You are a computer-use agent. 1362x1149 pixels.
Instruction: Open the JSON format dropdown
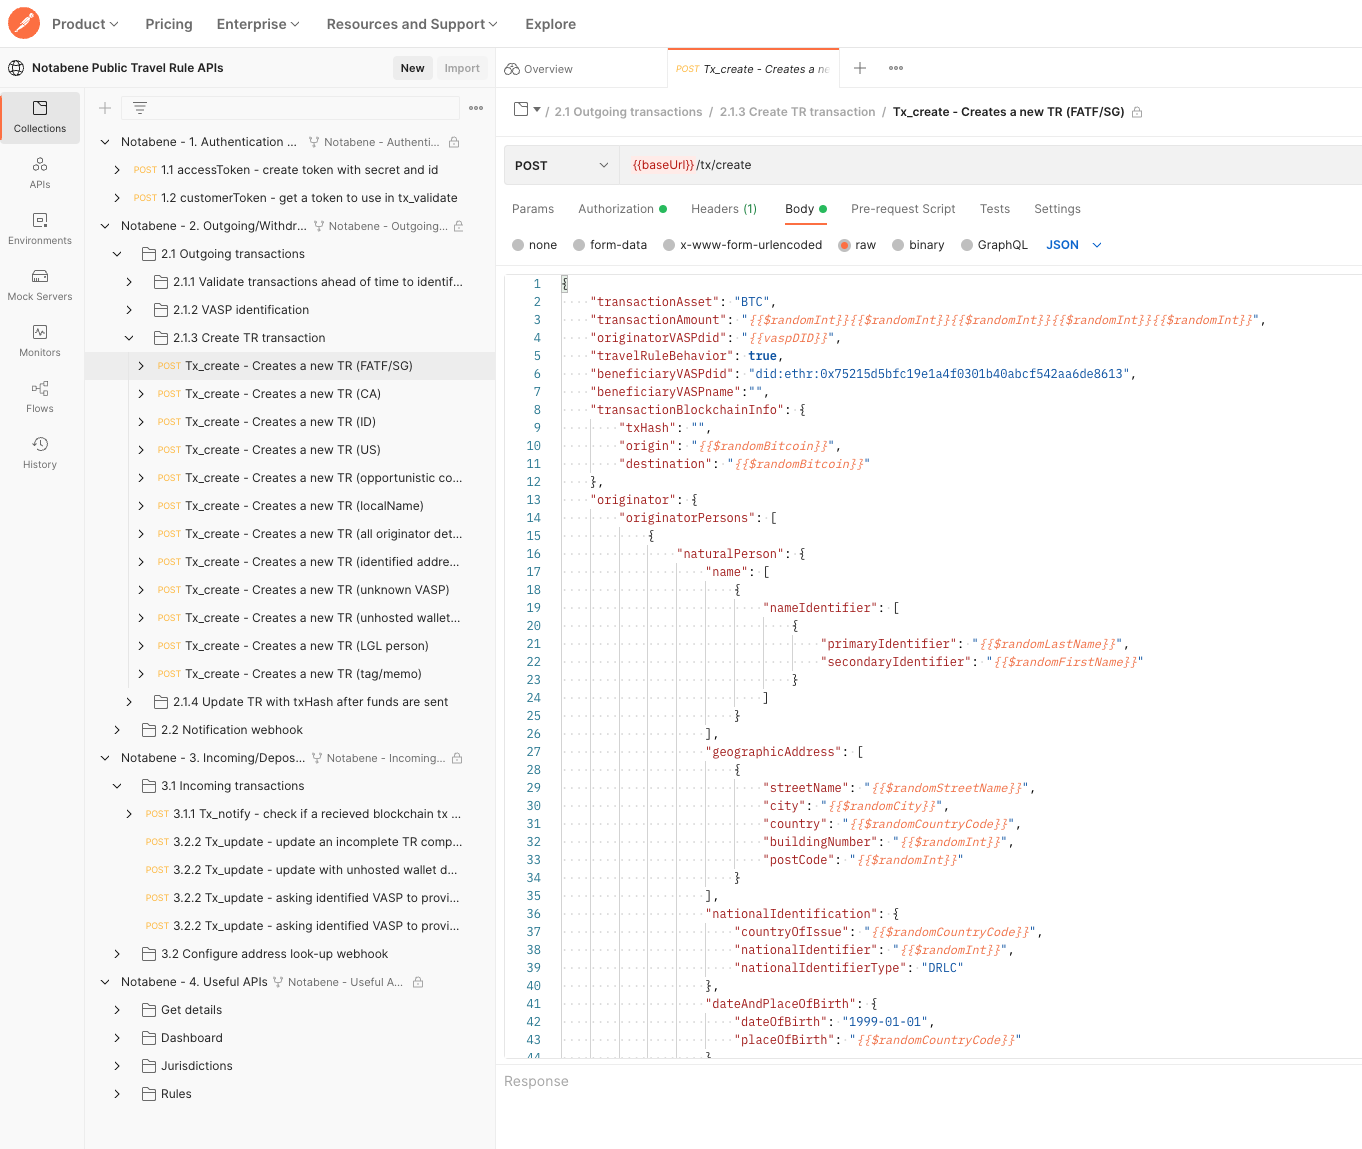coord(1074,245)
